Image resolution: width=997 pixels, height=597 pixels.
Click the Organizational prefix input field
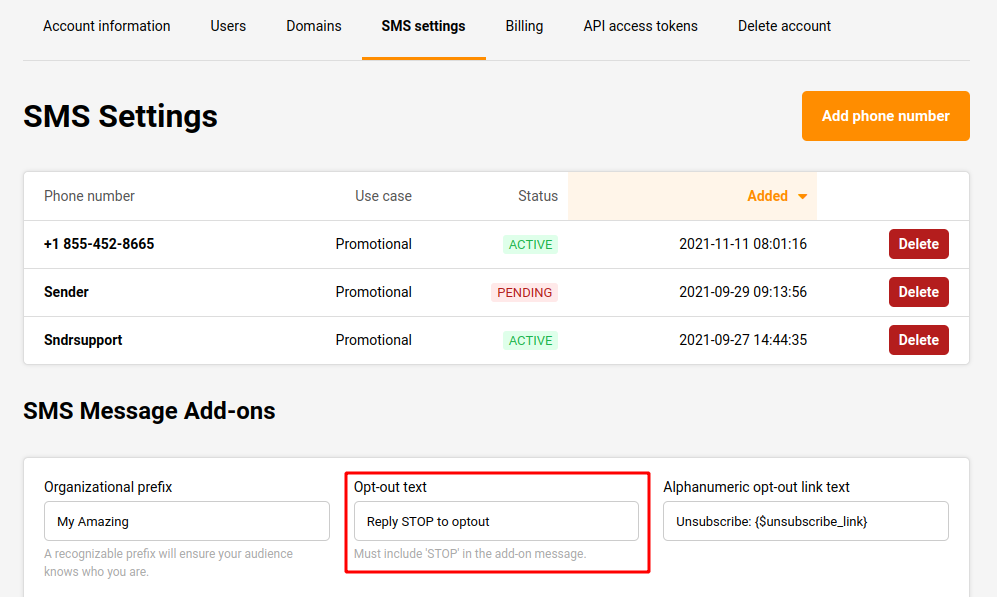pyautogui.click(x=187, y=521)
